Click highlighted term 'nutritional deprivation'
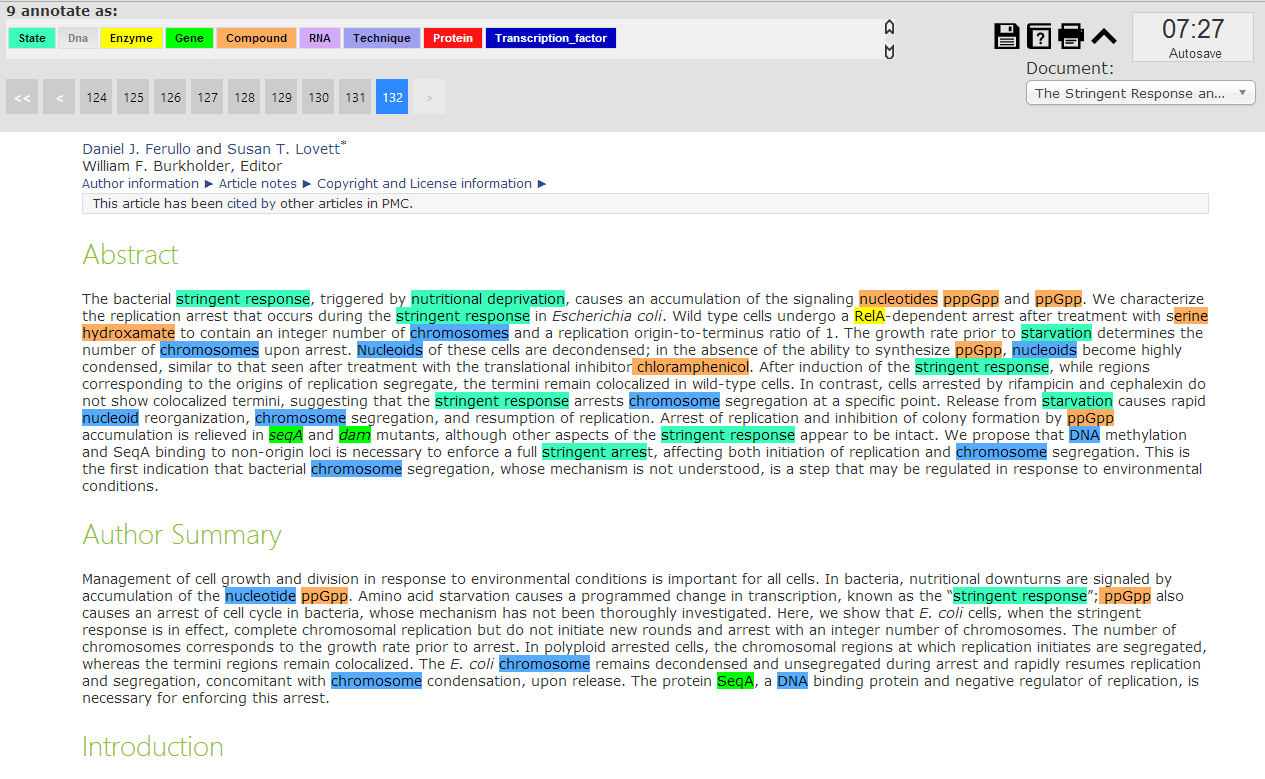Screen dimensions: 1265x779 [488, 299]
